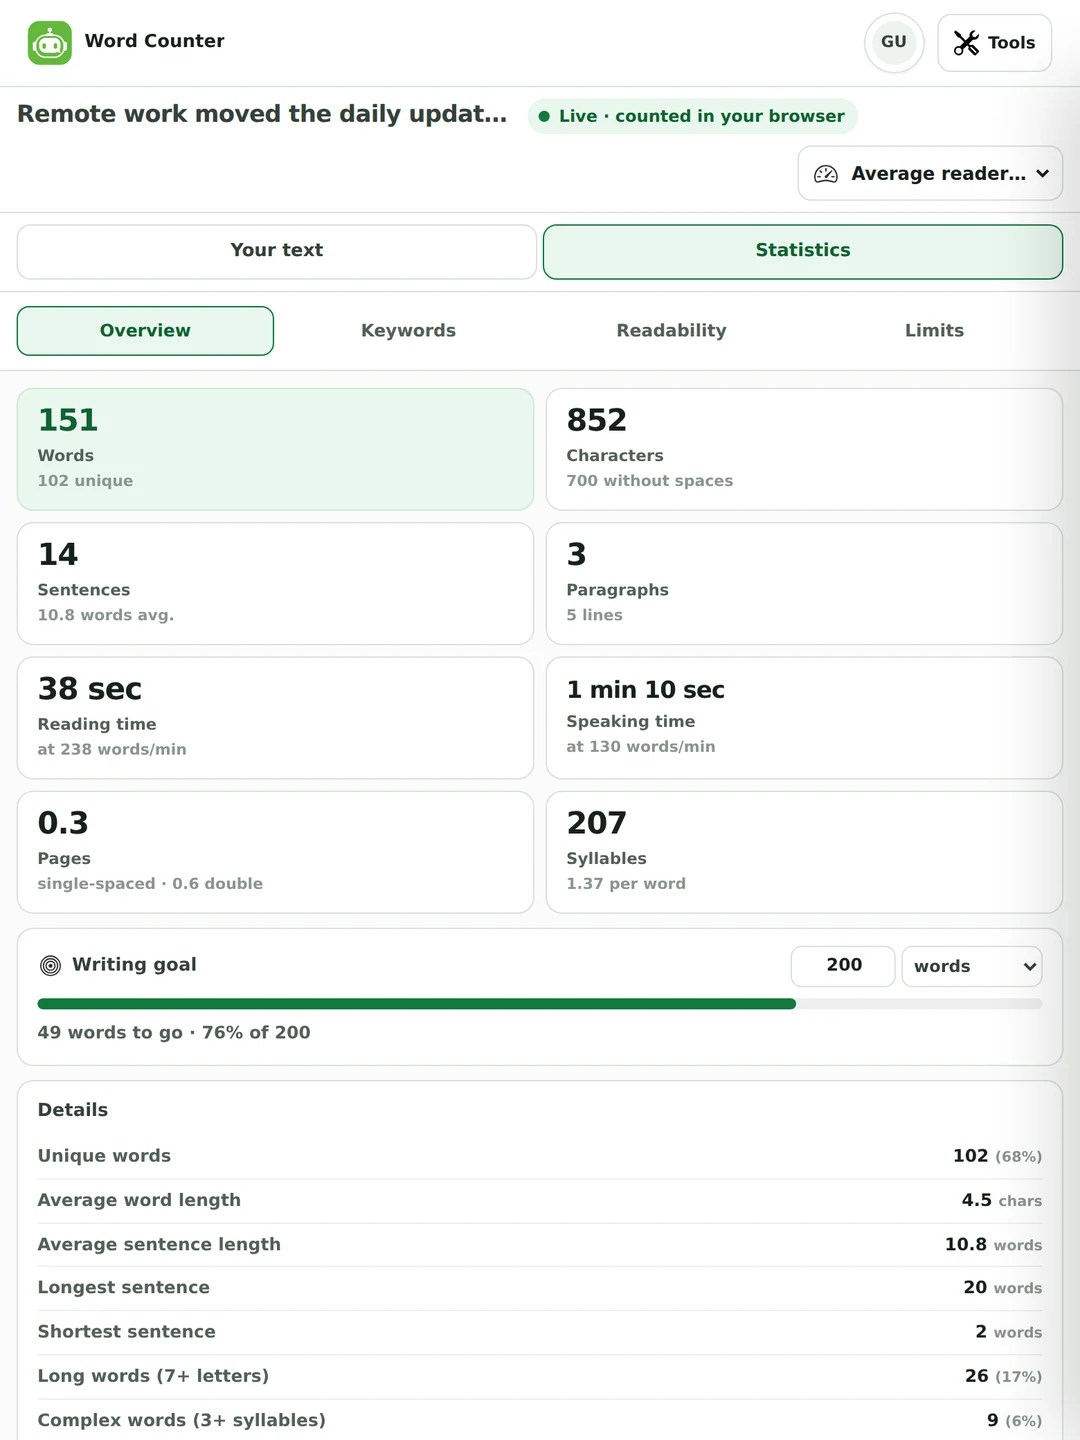
Task: Switch to the Statistics tab
Action: (x=803, y=251)
